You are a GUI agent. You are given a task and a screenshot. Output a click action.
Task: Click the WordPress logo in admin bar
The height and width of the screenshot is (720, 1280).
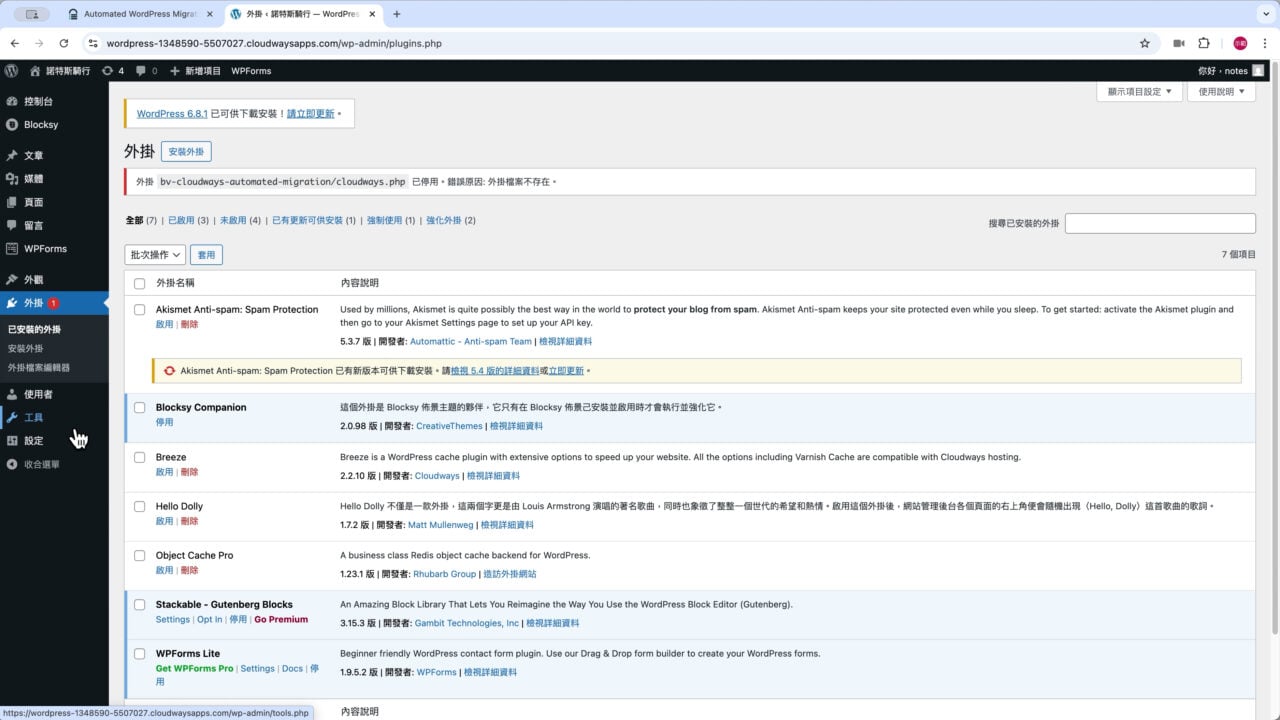coord(12,71)
